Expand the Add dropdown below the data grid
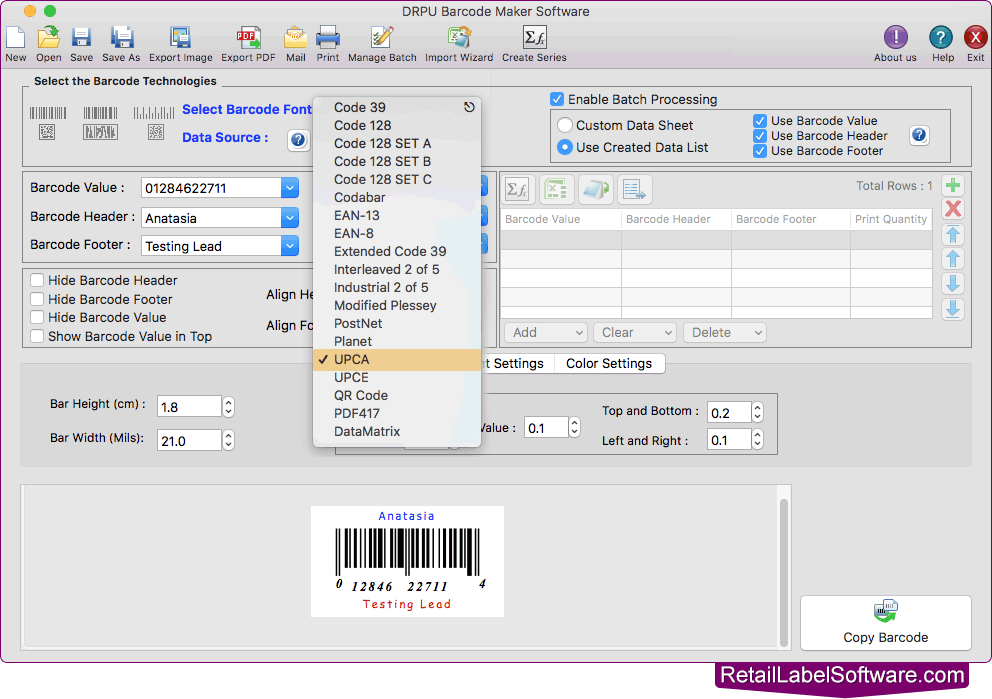This screenshot has width=992, height=699. coord(544,332)
